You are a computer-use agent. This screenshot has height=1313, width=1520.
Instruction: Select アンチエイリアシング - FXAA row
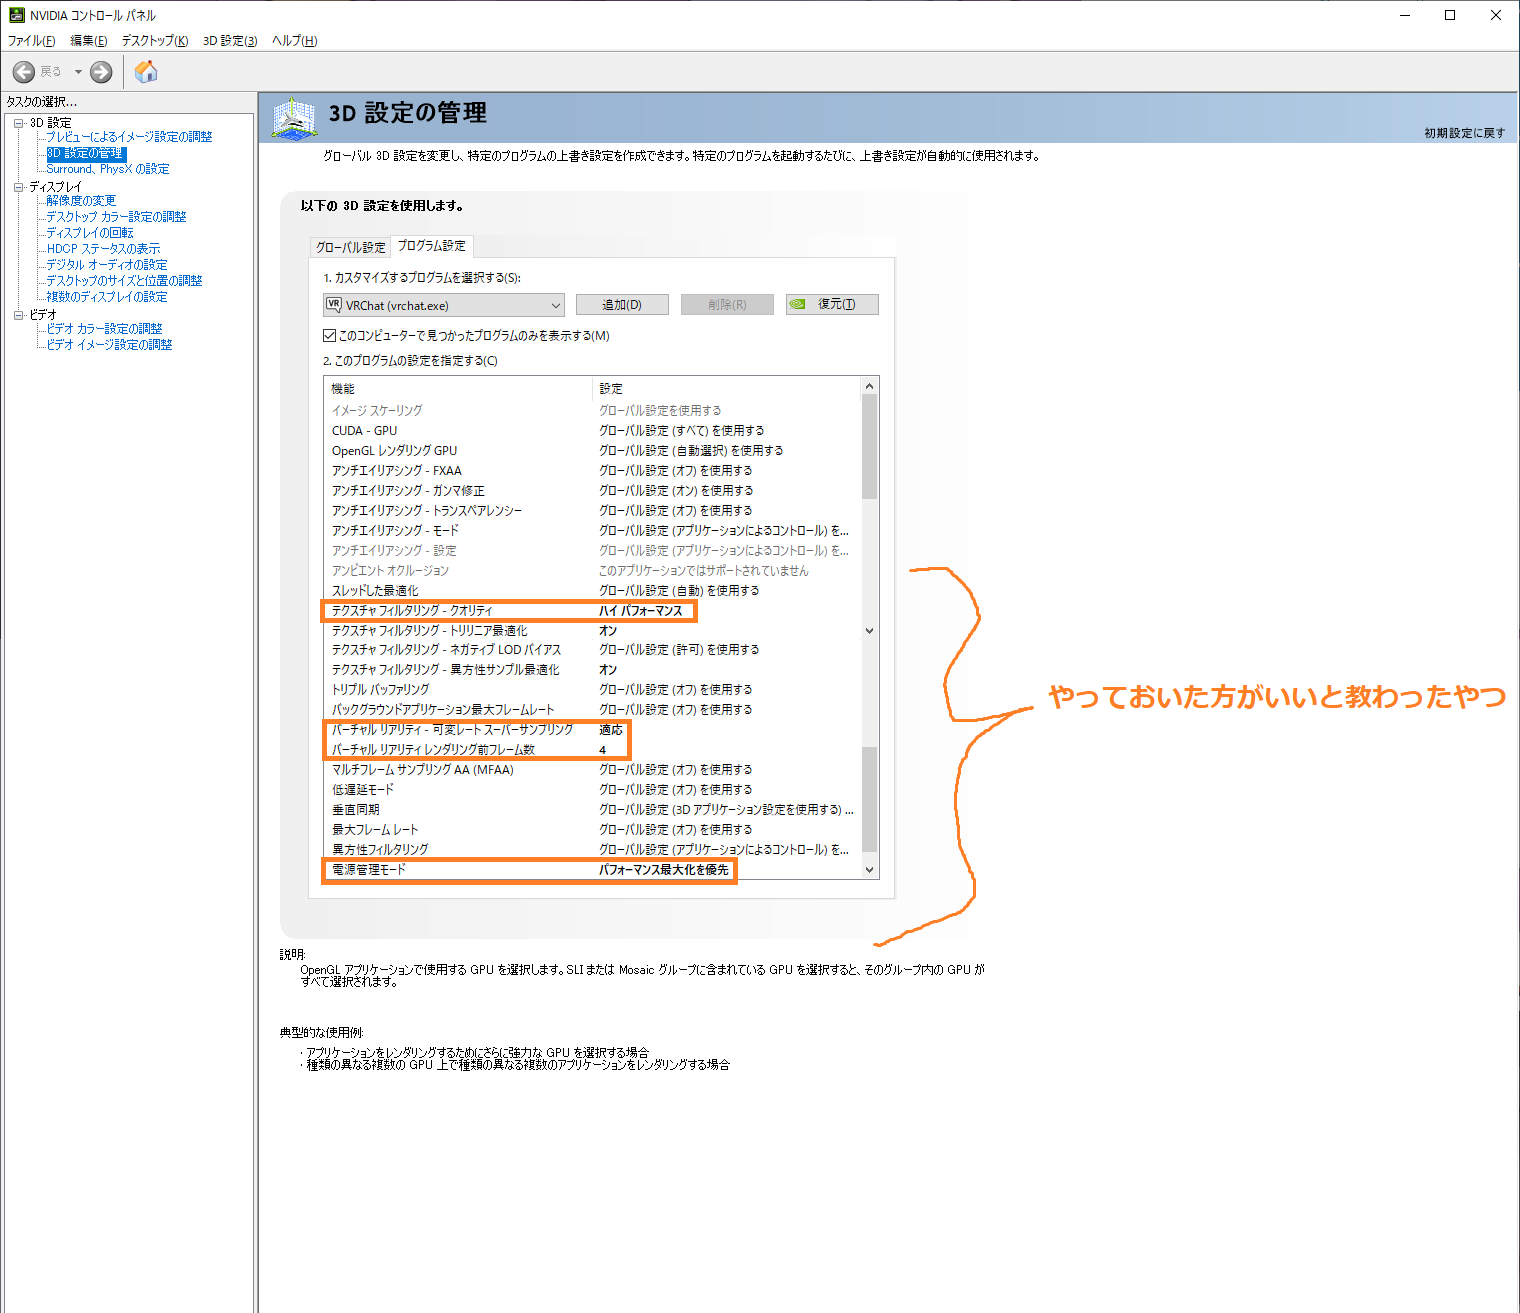pyautogui.click(x=592, y=471)
